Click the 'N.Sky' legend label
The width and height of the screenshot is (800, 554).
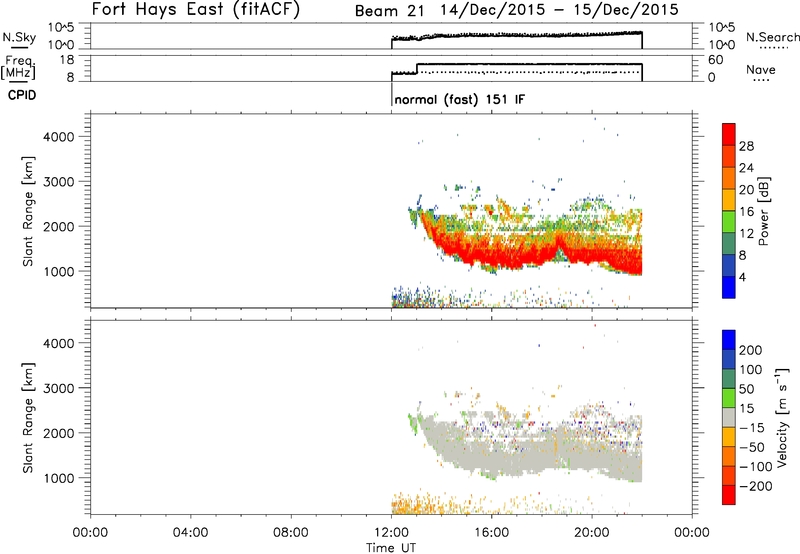pyautogui.click(x=19, y=37)
